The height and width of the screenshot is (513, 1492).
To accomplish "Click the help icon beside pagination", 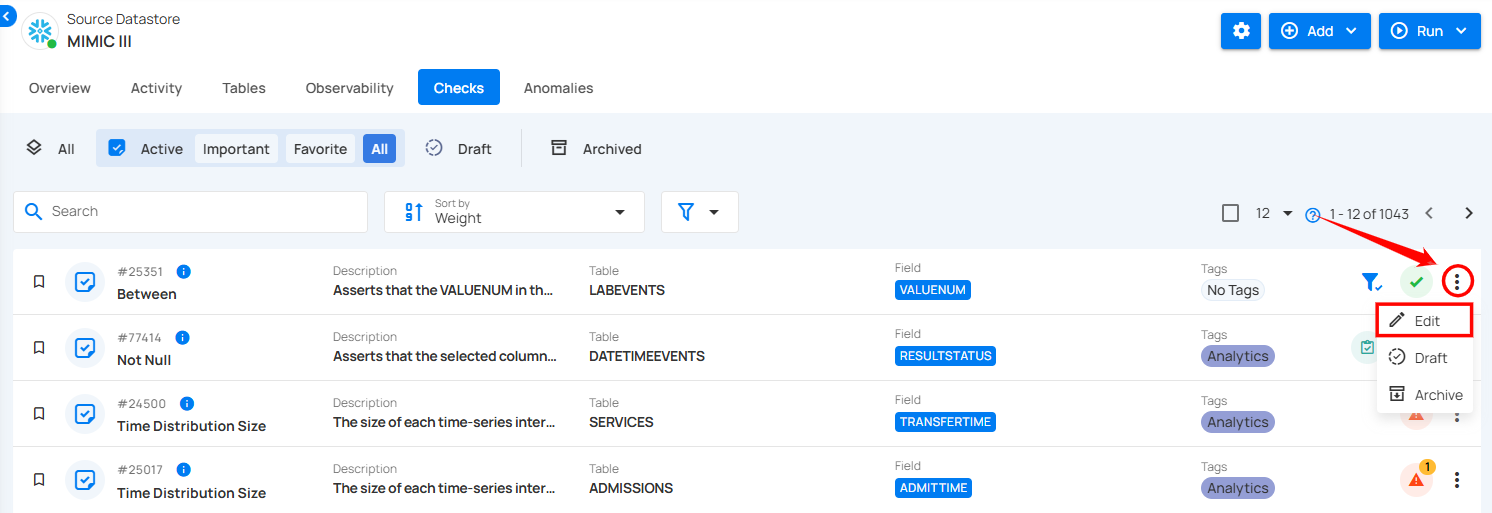I will [1313, 215].
